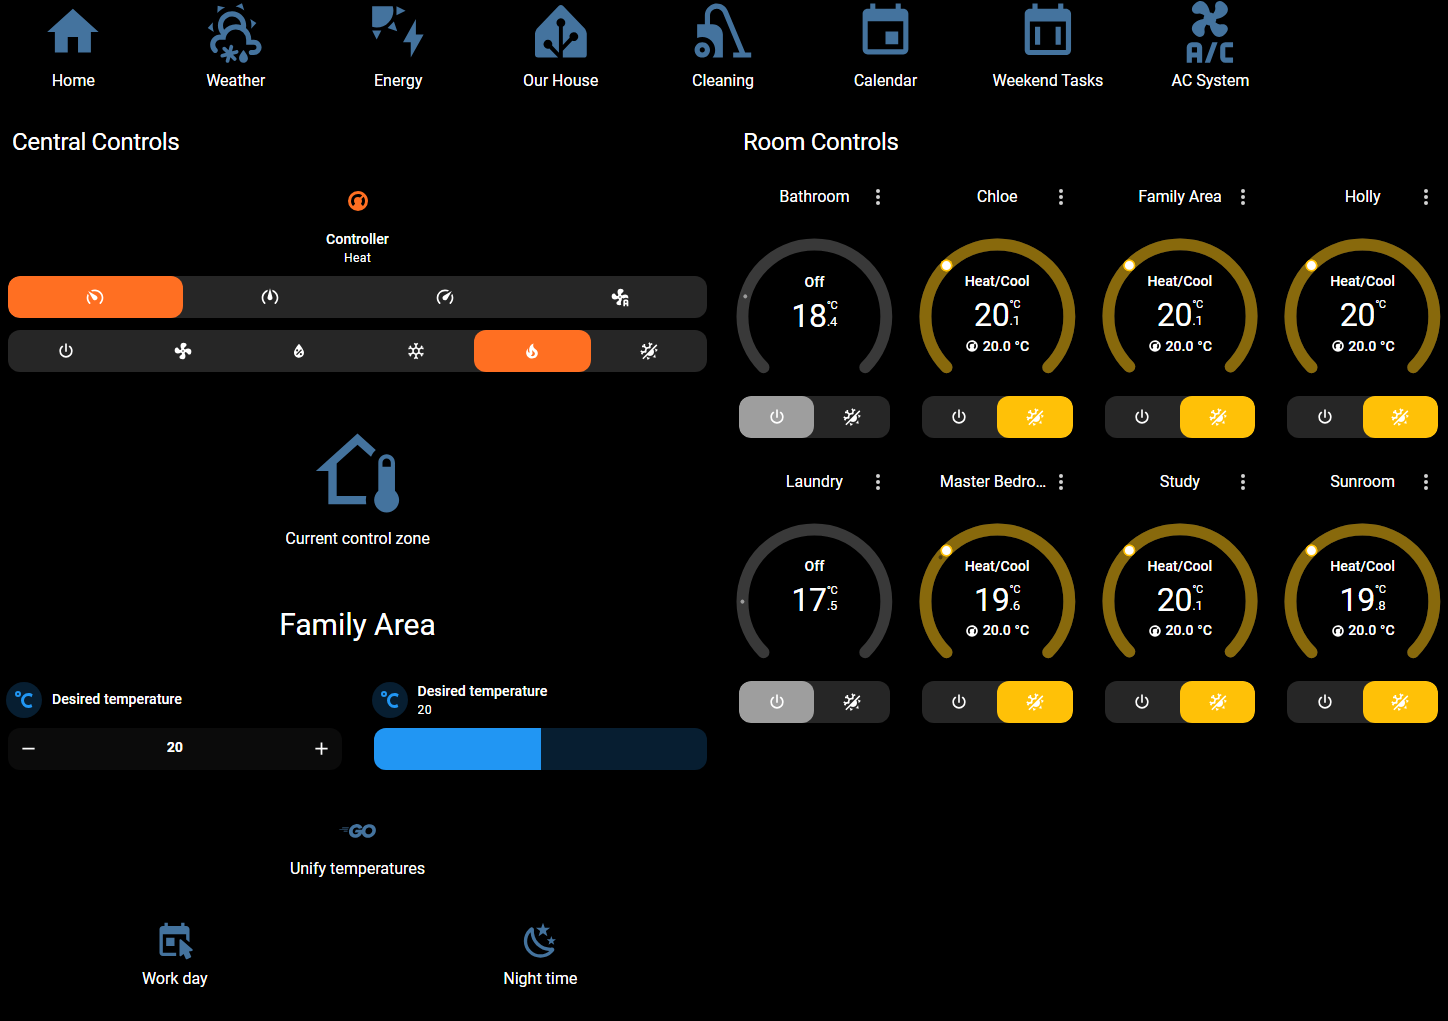The image size is (1448, 1021).
Task: Open the Sunroom card three-dot menu
Action: (1426, 482)
